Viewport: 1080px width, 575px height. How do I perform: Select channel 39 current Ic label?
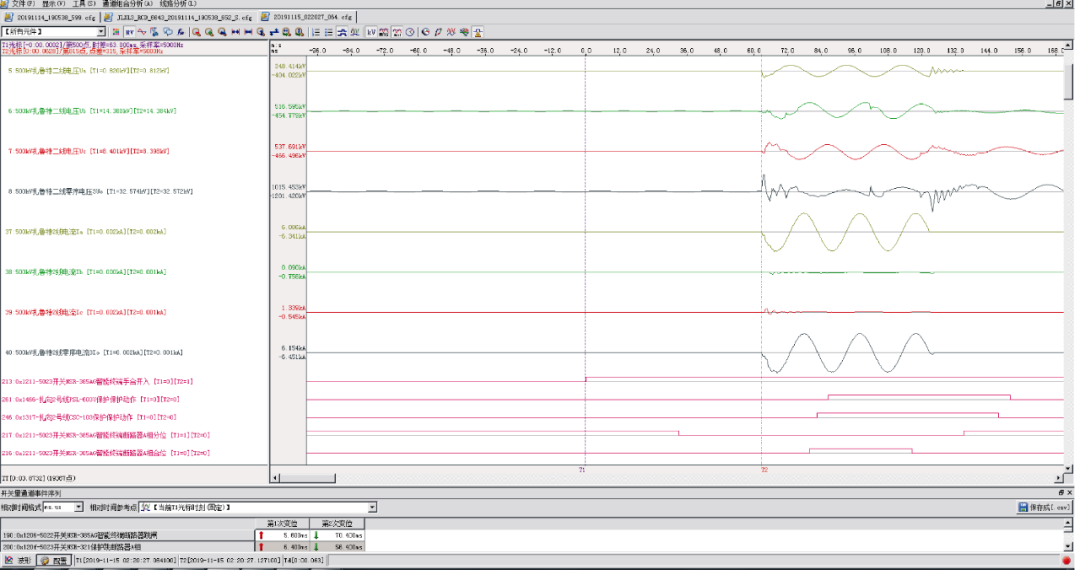tap(85, 313)
